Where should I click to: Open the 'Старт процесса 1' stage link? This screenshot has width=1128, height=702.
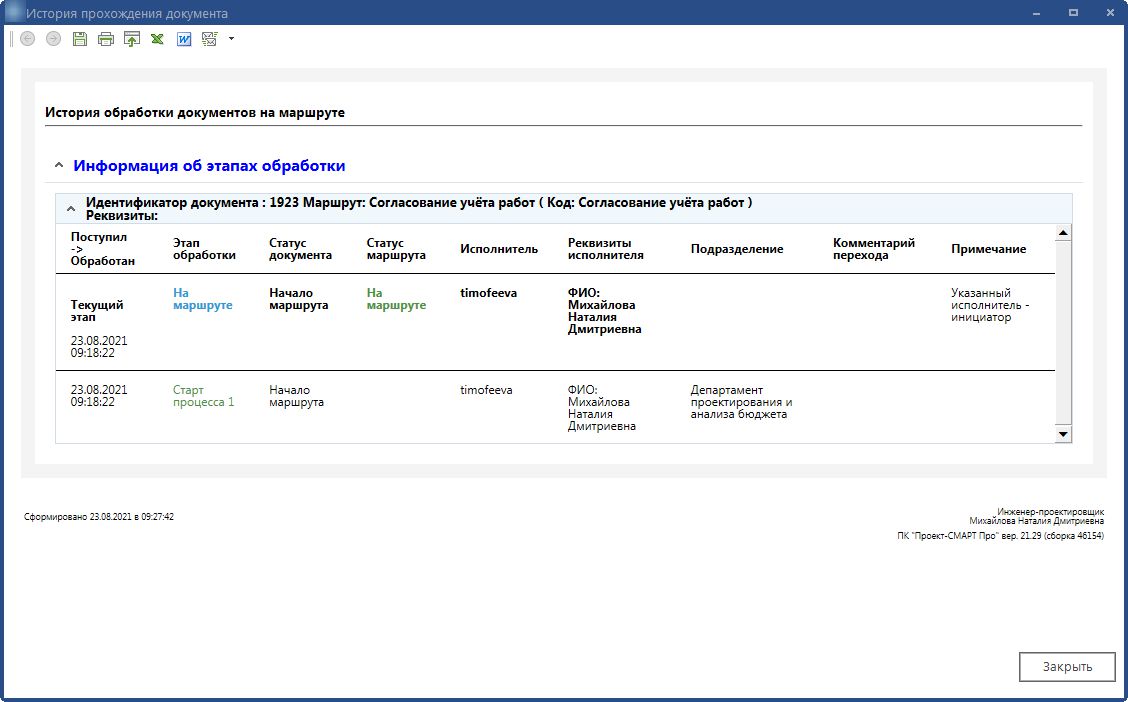pos(203,396)
